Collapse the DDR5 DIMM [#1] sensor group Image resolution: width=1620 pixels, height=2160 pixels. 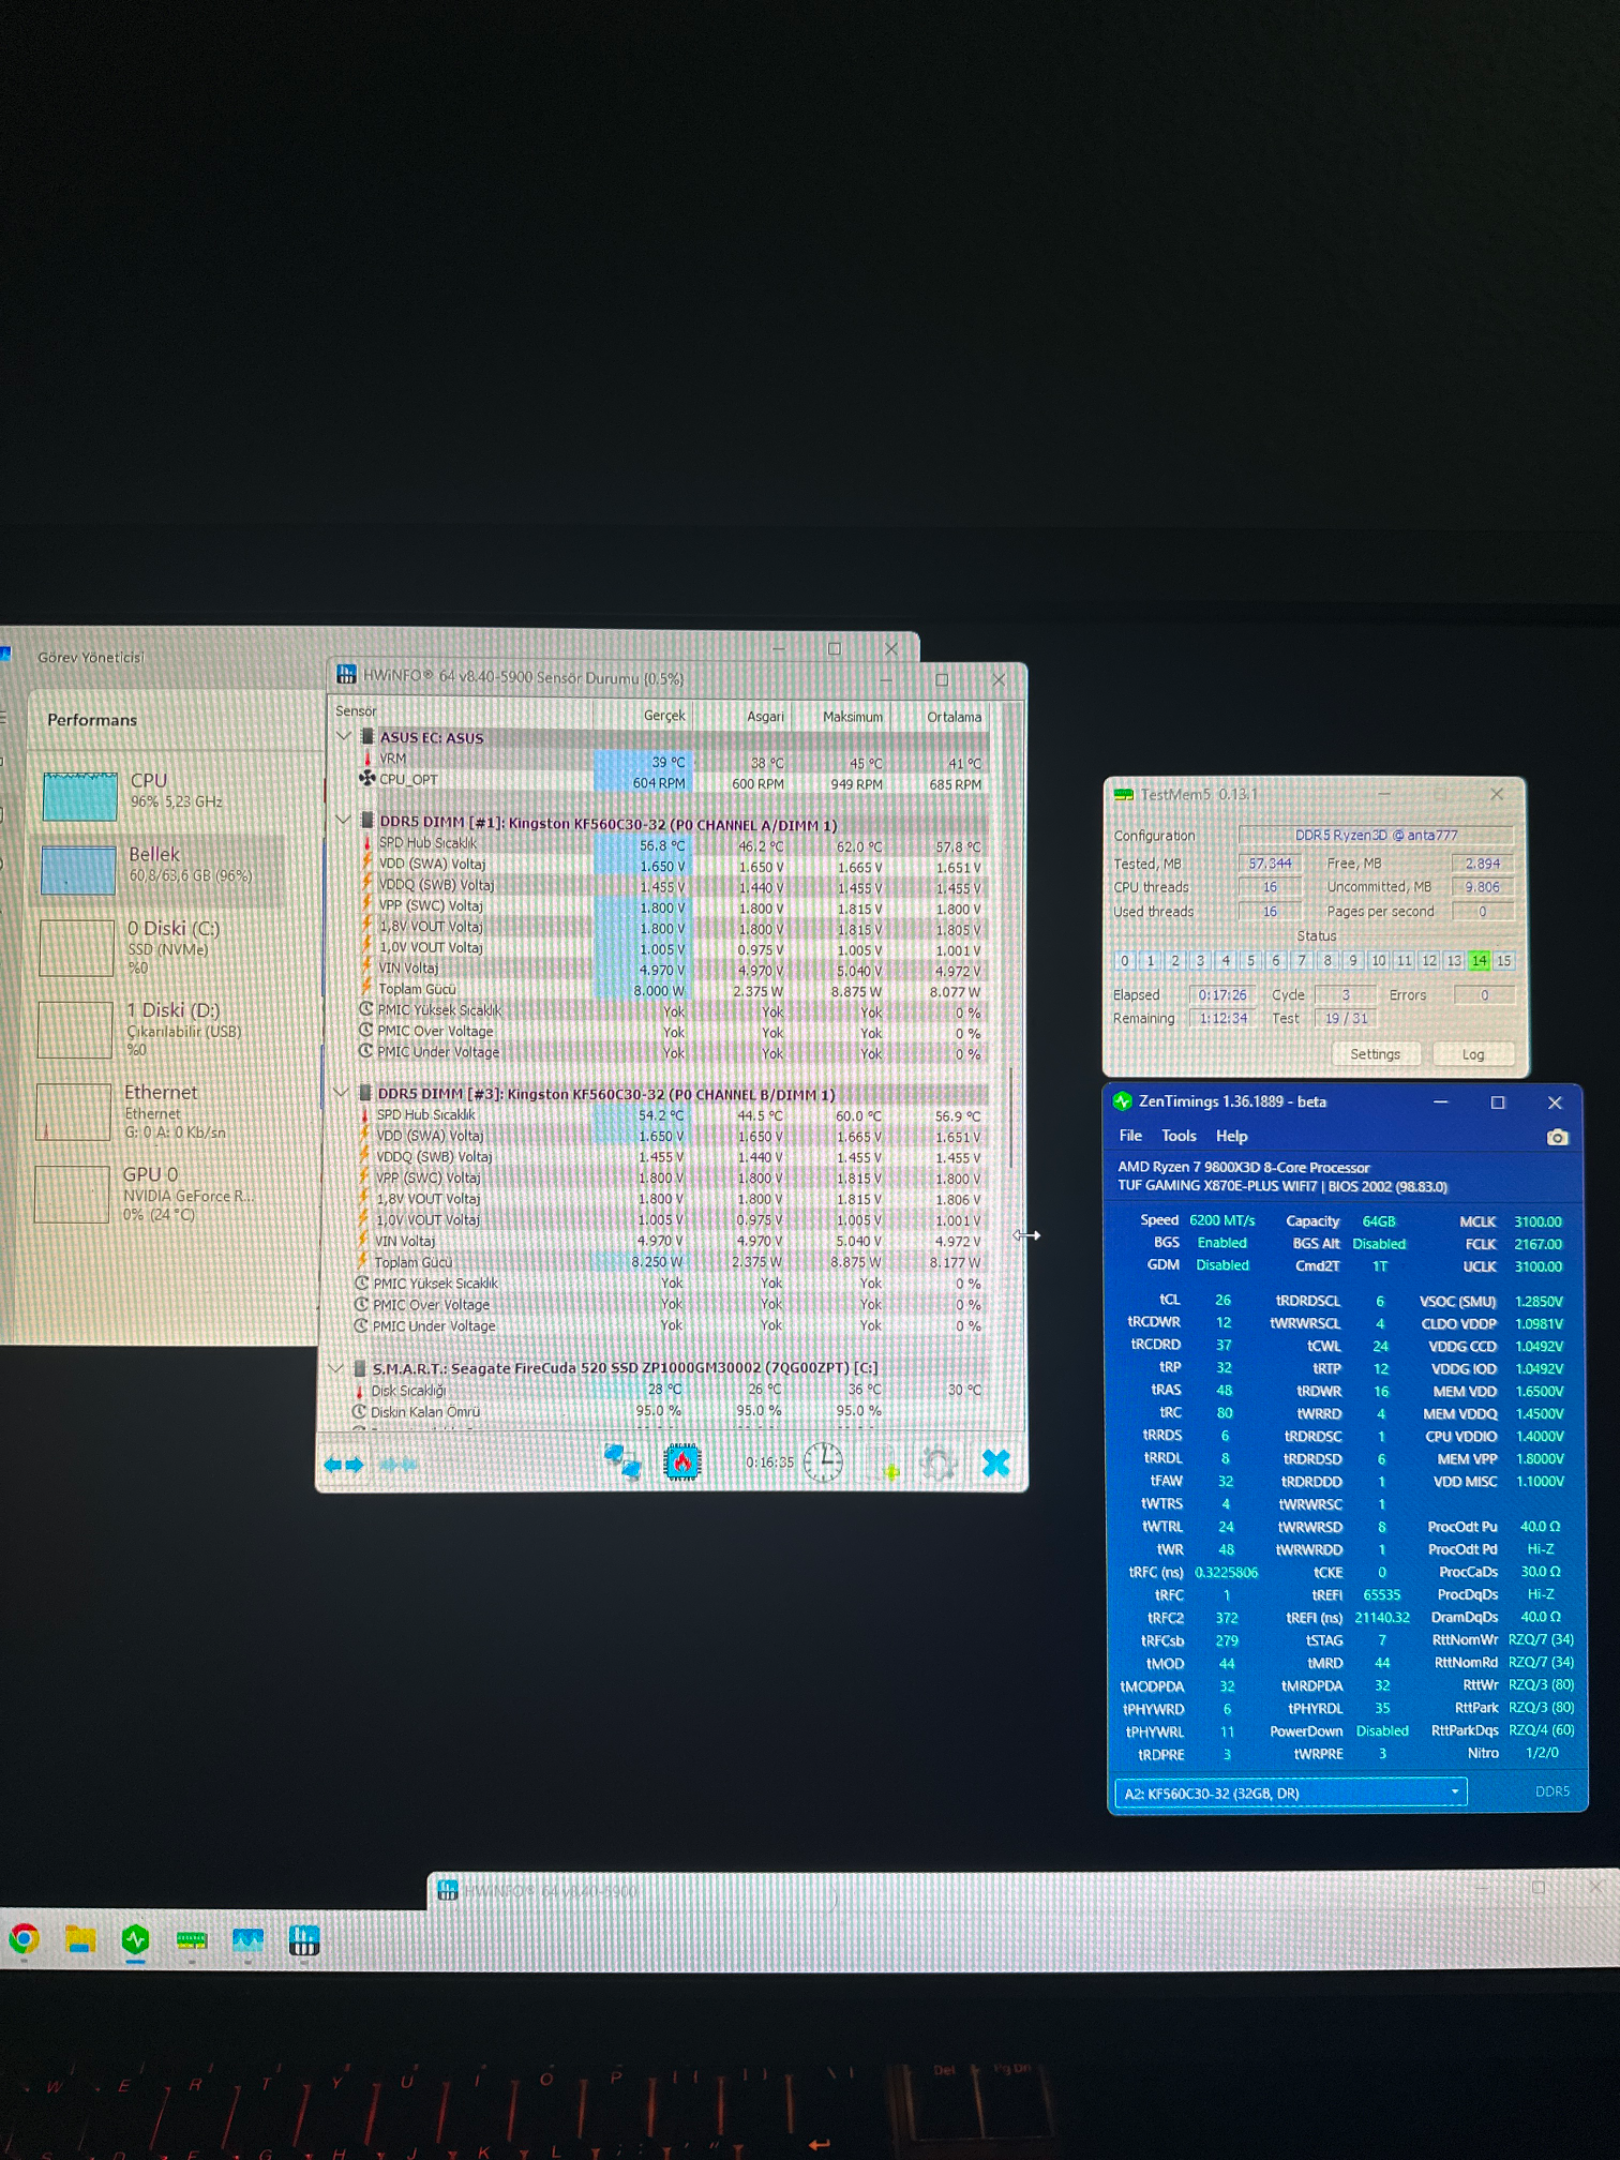pyautogui.click(x=343, y=820)
